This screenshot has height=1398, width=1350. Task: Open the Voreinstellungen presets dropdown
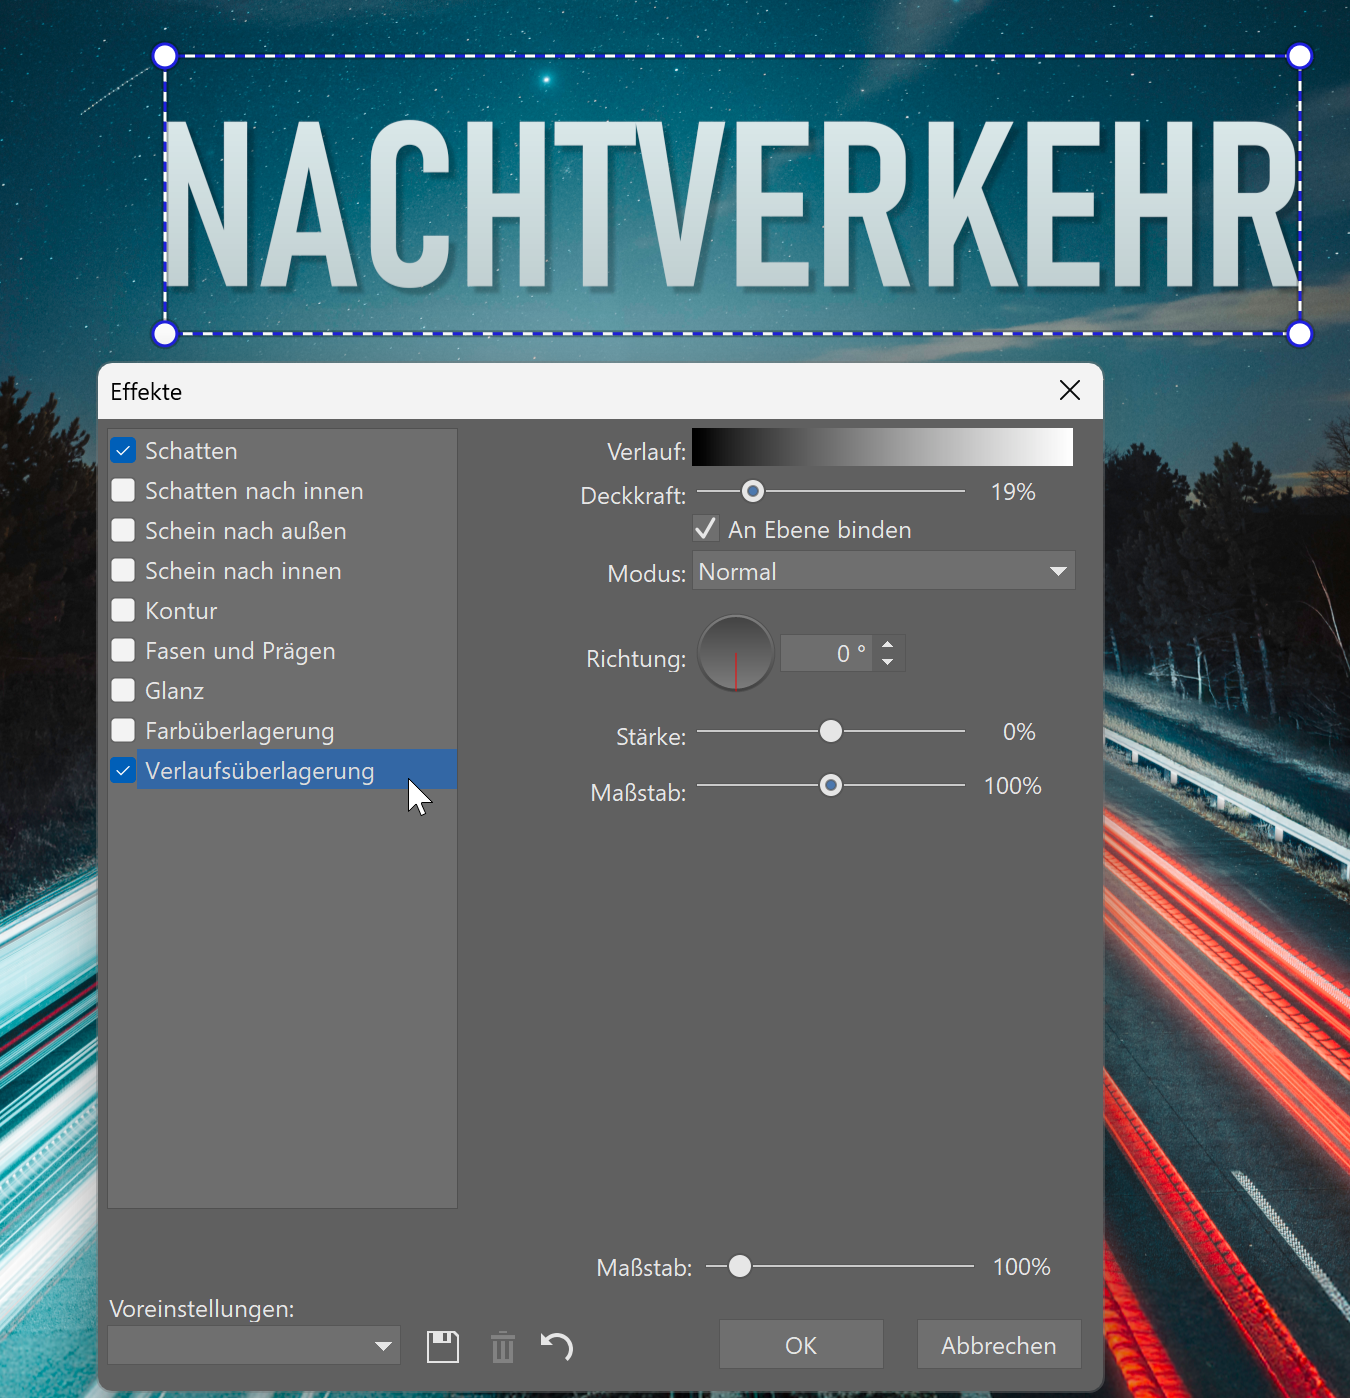pos(254,1346)
